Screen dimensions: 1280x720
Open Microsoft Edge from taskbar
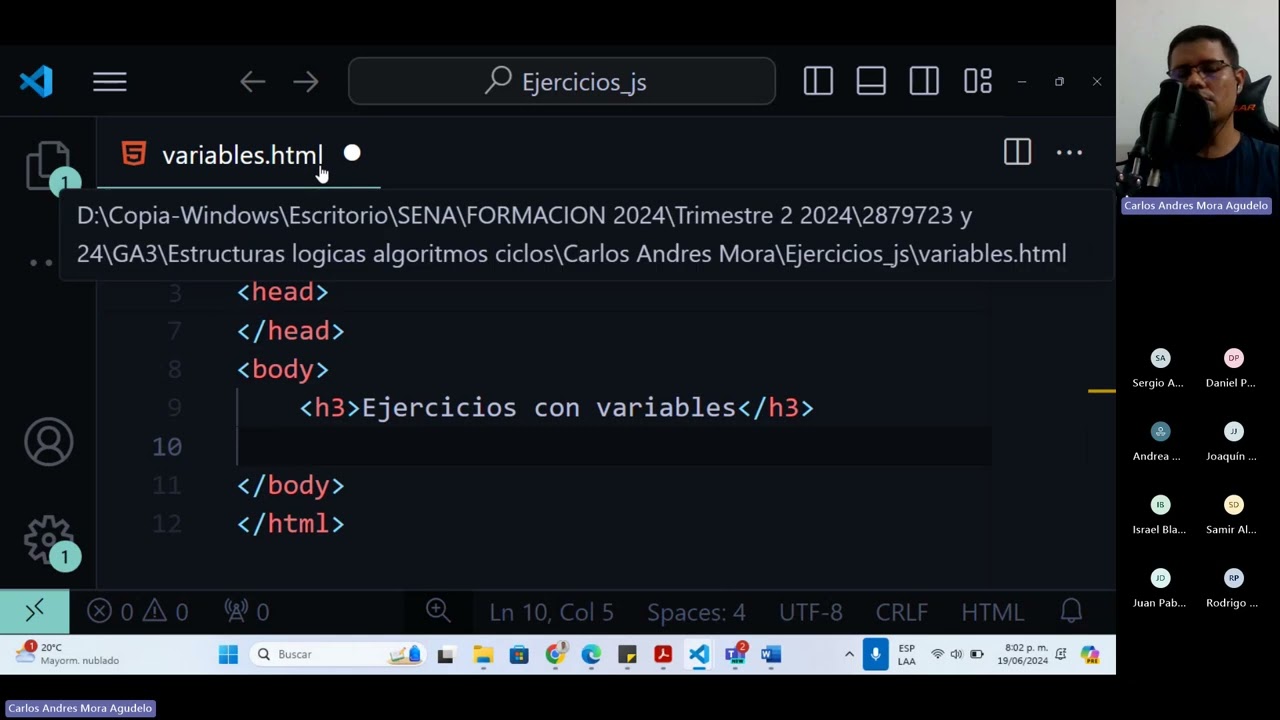(x=591, y=655)
